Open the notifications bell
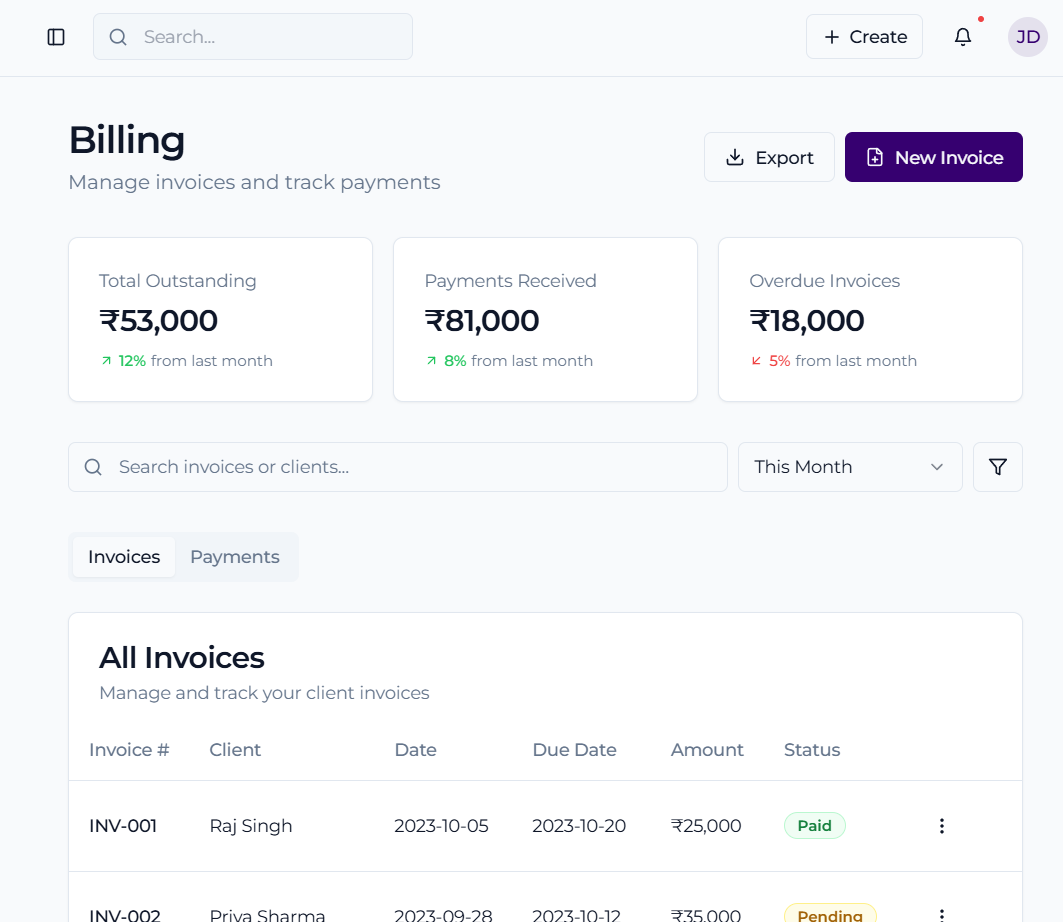The height and width of the screenshot is (922, 1063). 962,37
